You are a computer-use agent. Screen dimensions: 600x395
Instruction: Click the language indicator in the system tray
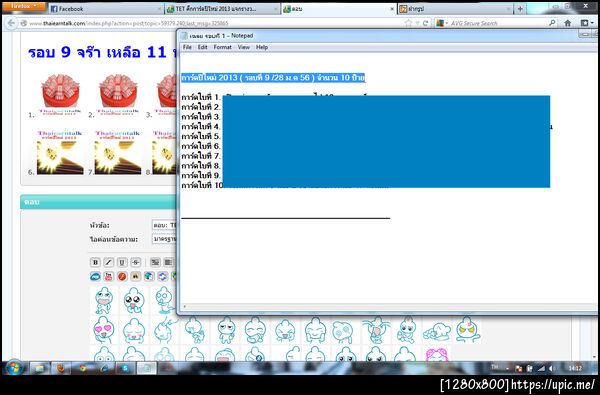pyautogui.click(x=495, y=367)
